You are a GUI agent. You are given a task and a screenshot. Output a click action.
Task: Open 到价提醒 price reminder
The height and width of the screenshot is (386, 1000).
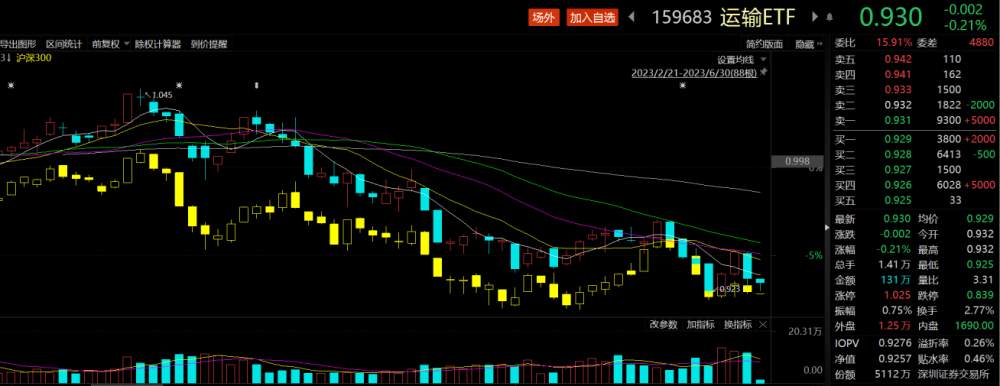[x=209, y=44]
